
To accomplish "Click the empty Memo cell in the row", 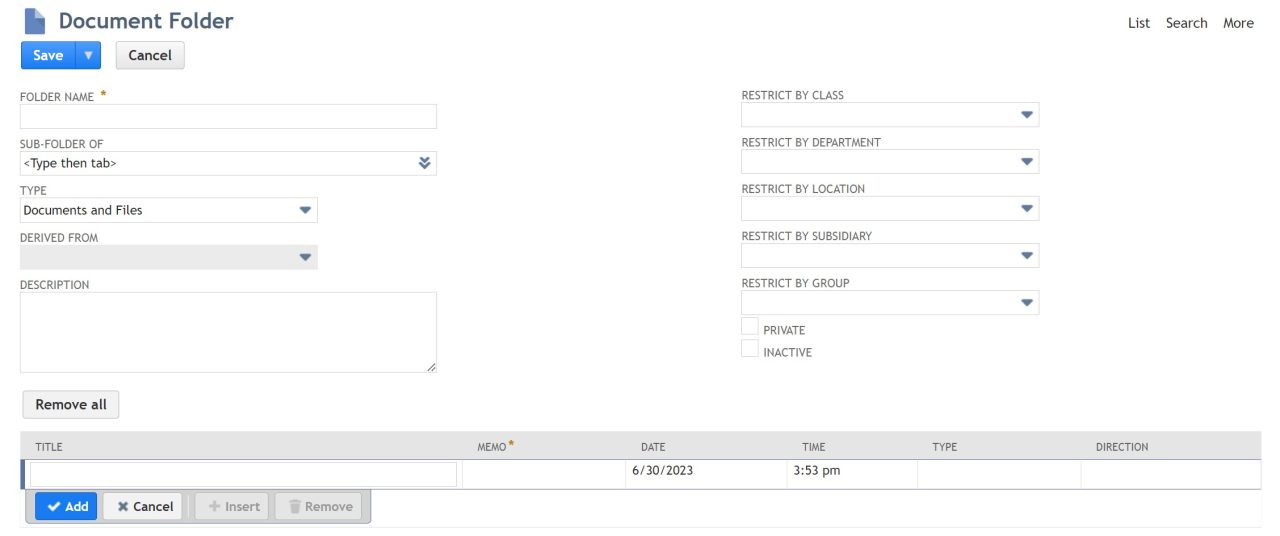I will click(x=544, y=474).
